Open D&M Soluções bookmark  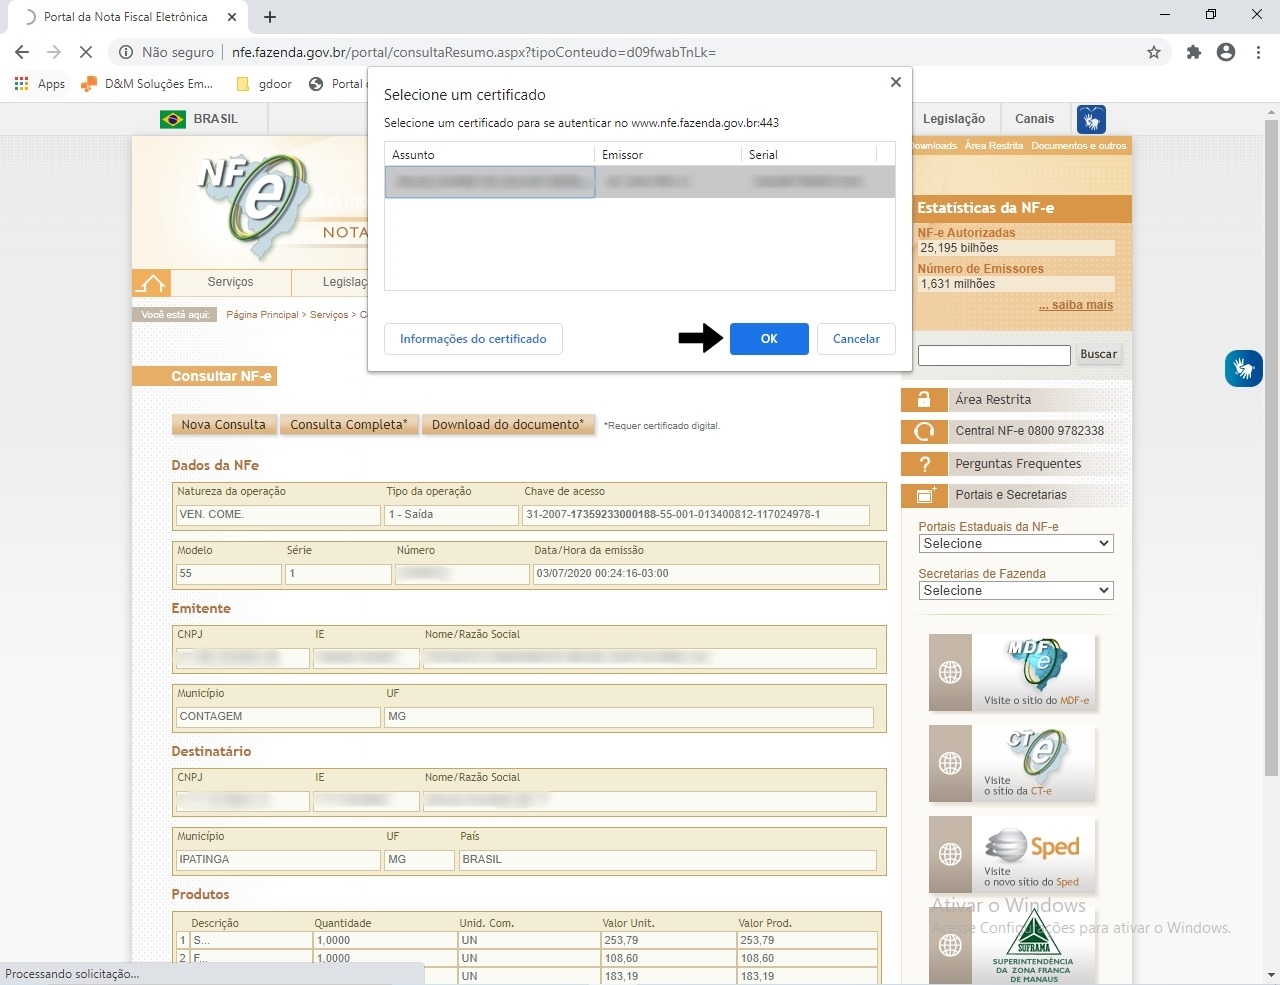point(147,84)
